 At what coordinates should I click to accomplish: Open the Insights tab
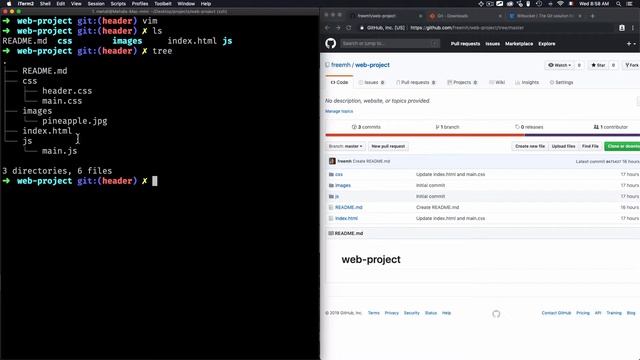tap(527, 82)
